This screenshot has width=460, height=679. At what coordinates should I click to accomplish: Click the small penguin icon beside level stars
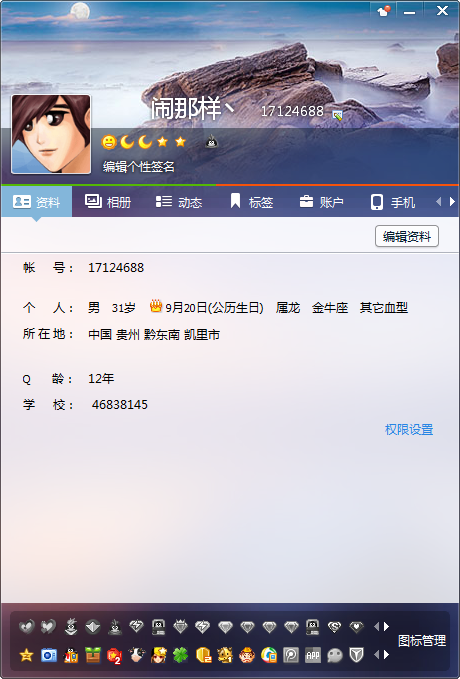tap(211, 142)
